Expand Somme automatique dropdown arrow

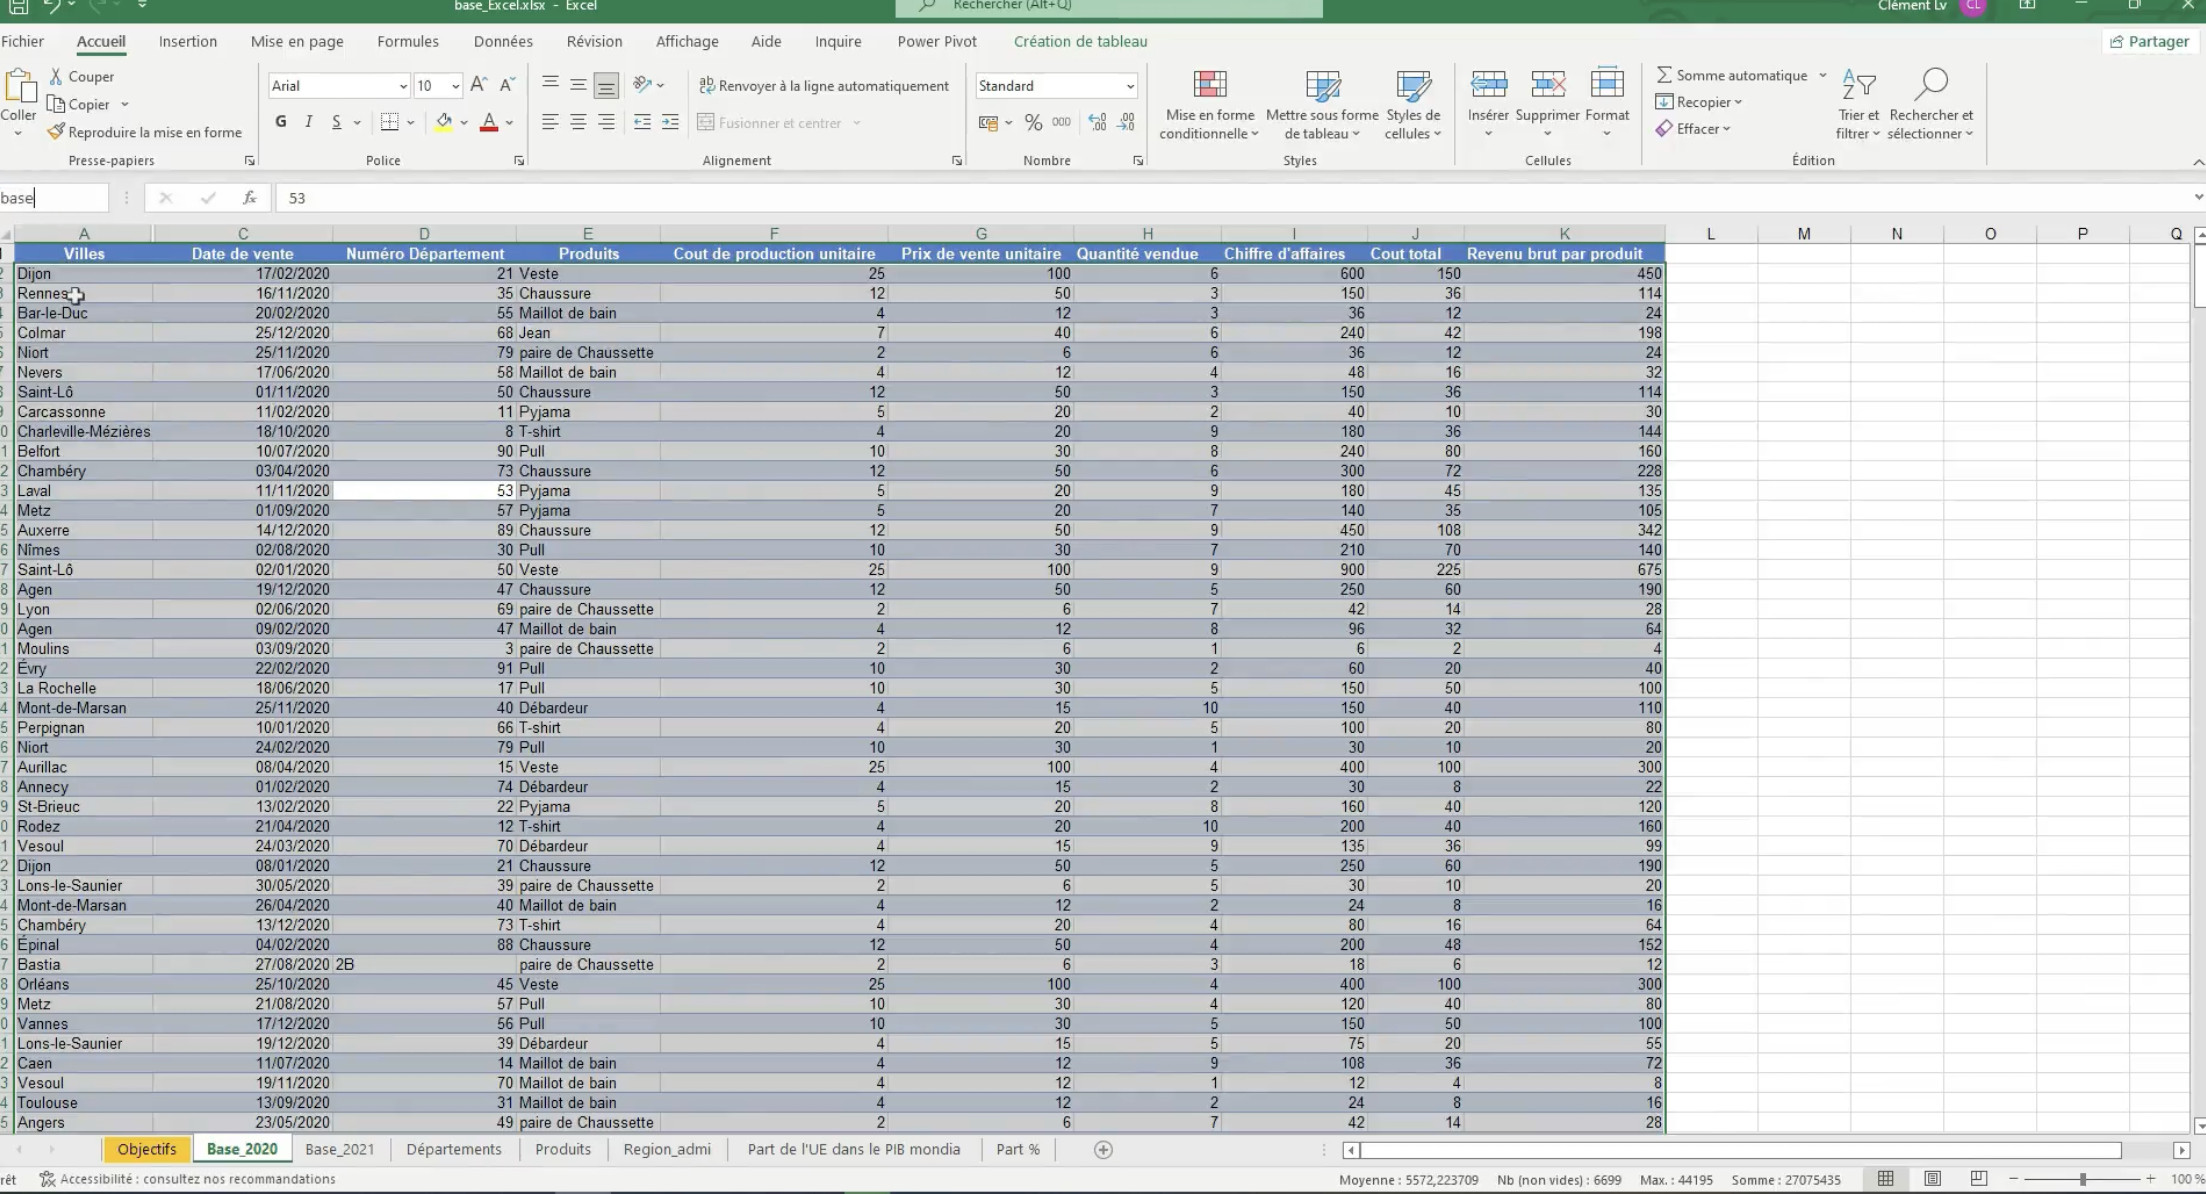point(1822,75)
